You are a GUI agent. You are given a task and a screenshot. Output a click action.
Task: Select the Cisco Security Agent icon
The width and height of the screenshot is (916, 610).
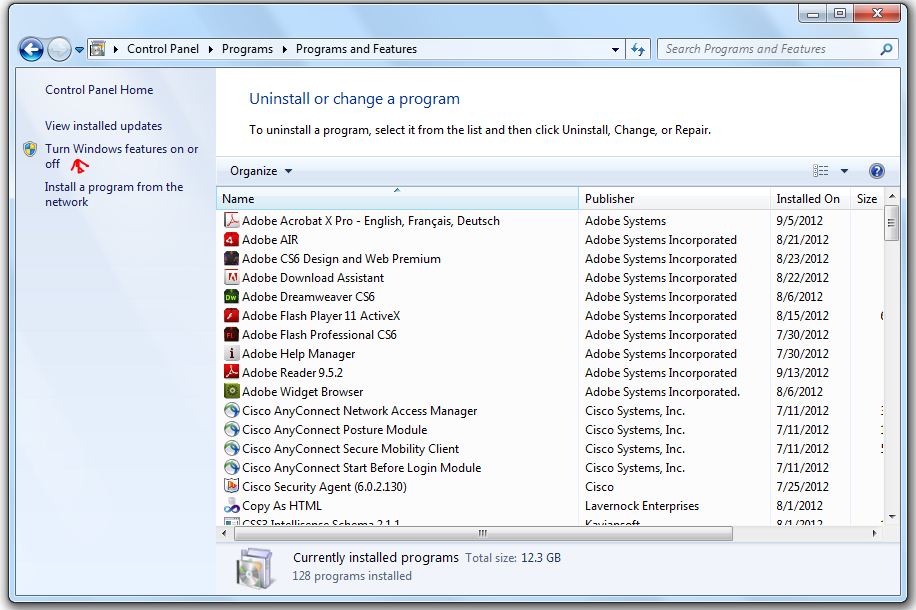point(232,486)
